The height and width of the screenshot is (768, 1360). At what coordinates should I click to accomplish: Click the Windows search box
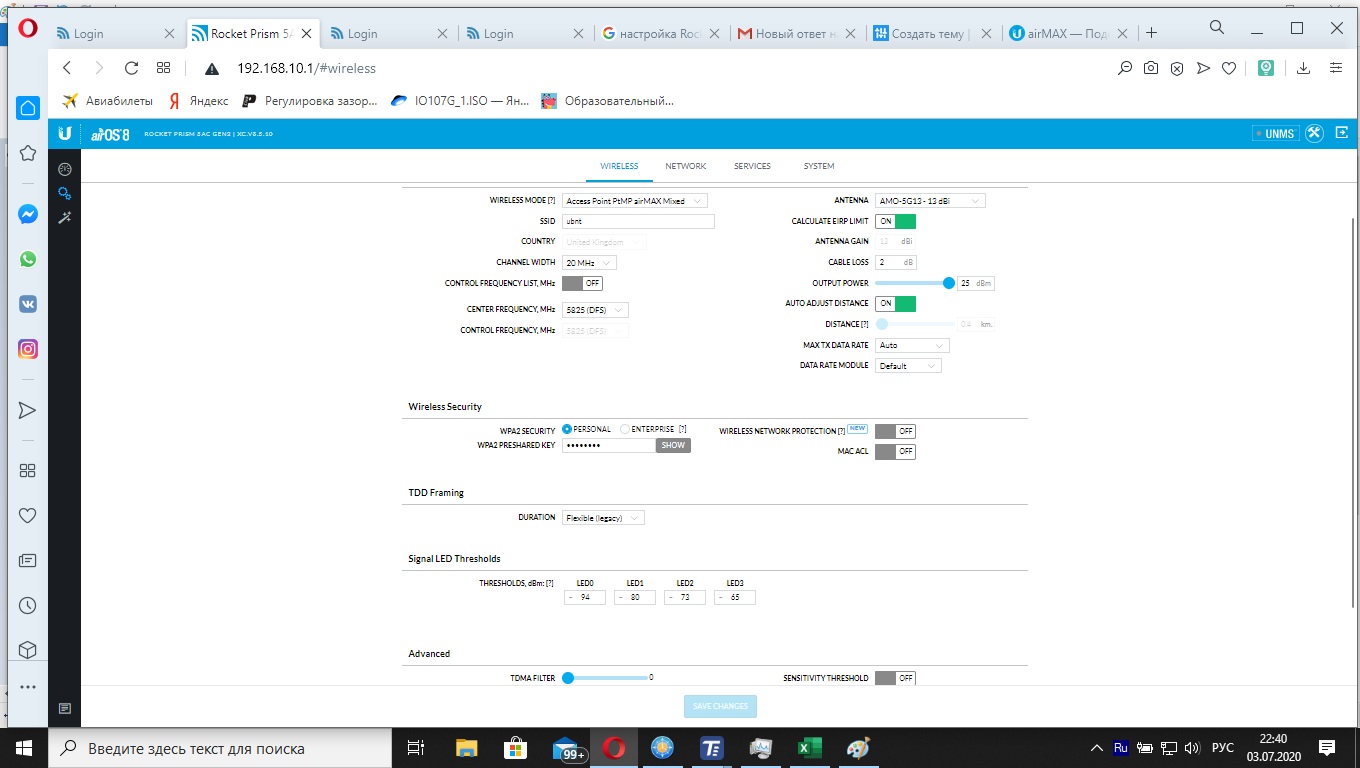pos(218,748)
